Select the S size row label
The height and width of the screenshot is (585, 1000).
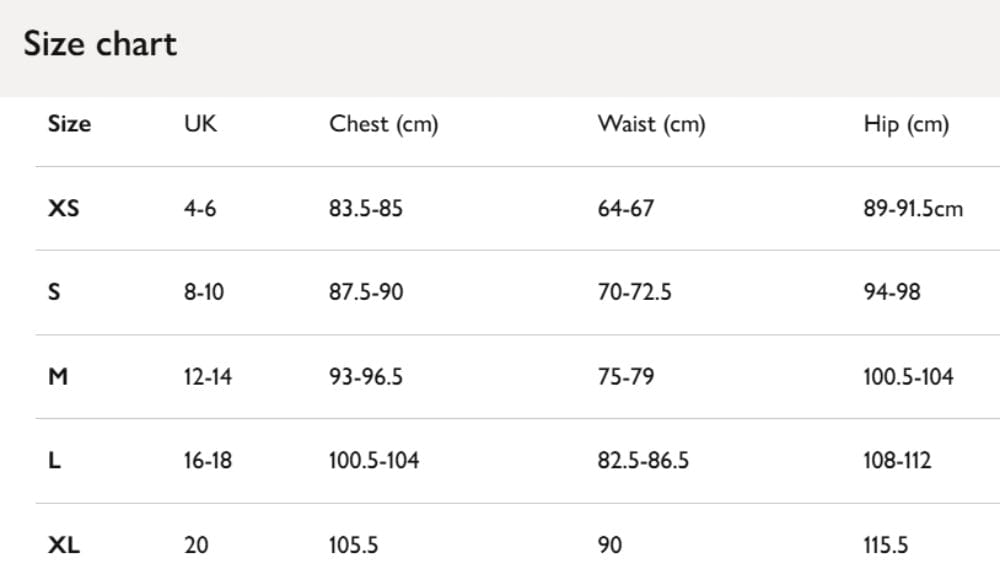[54, 292]
